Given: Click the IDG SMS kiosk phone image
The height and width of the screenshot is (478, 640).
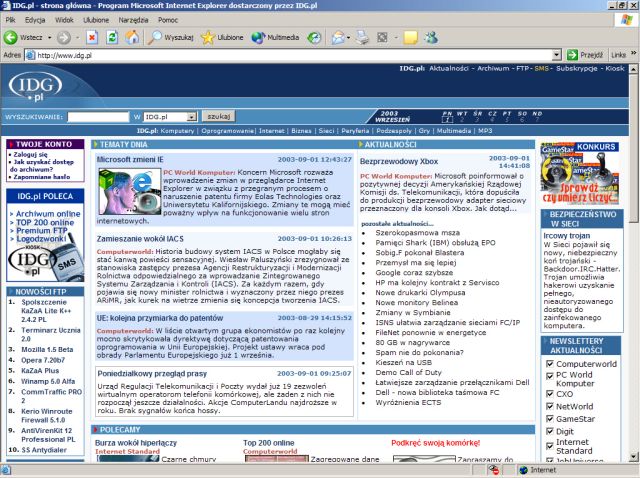Looking at the screenshot, I should click(46, 258).
